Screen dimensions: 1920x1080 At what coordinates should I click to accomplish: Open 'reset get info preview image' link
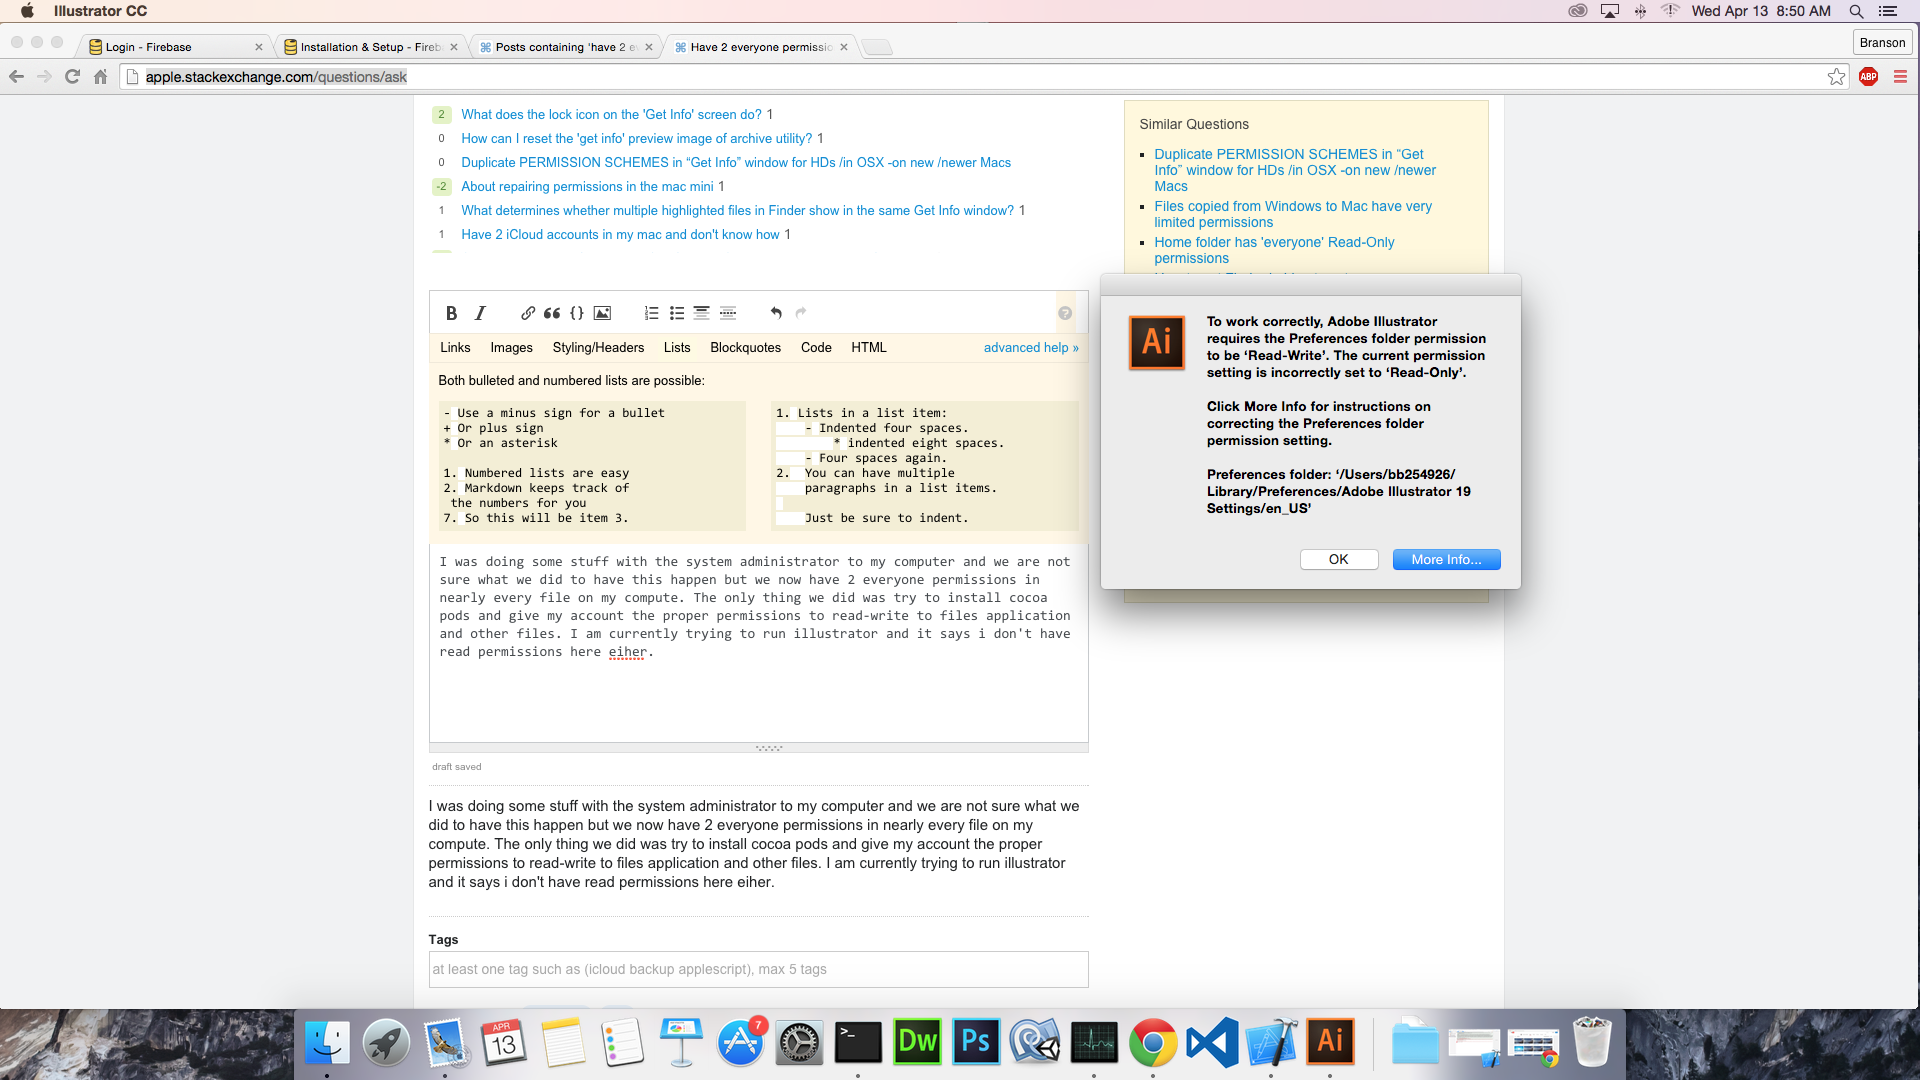coord(636,138)
